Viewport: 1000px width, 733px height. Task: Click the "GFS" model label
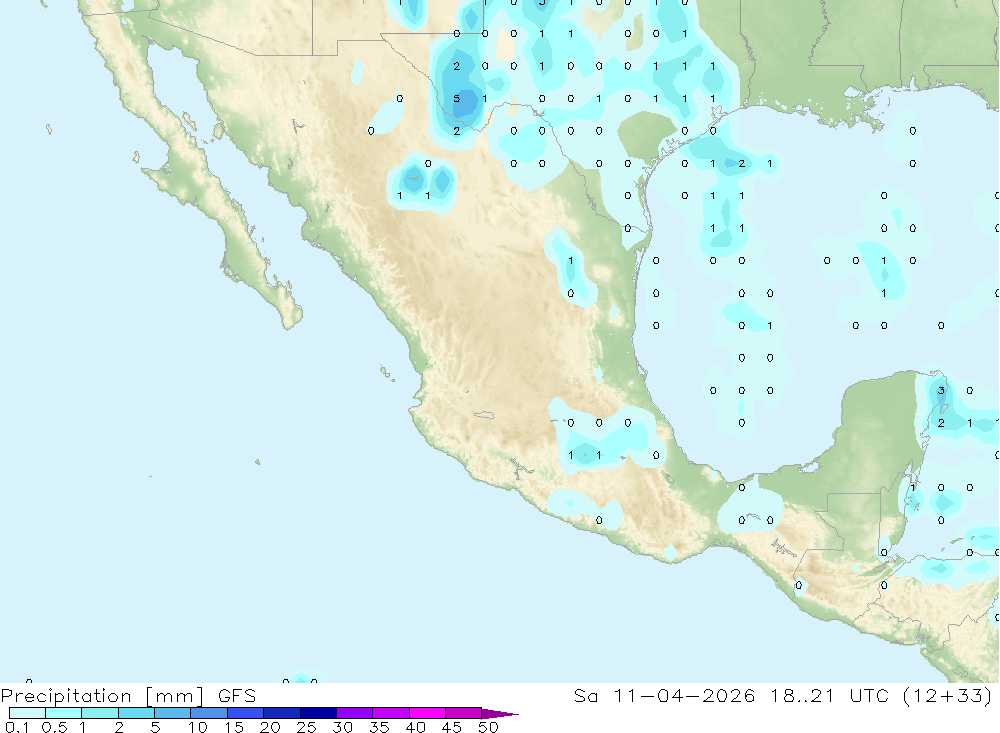(237, 695)
